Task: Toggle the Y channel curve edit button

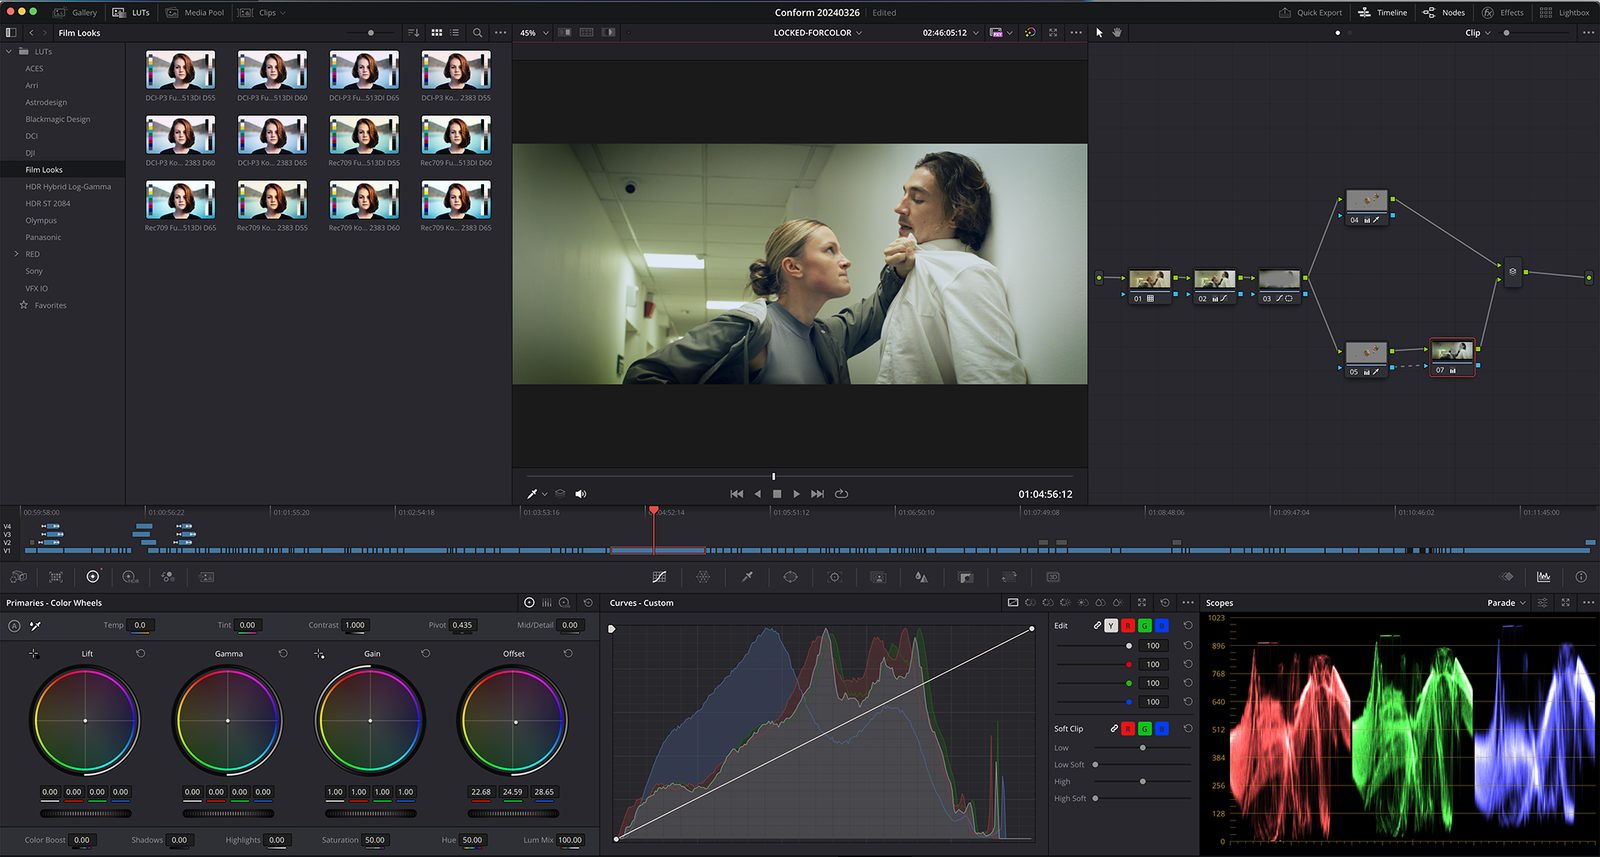Action: point(1111,626)
